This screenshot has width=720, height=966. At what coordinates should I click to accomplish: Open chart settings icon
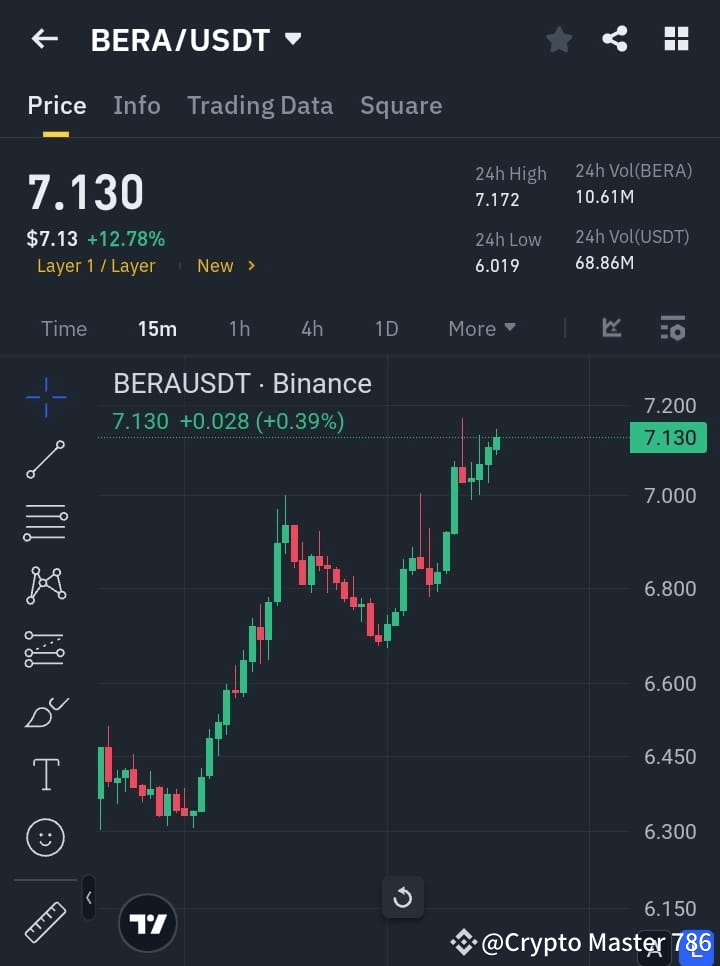point(673,328)
